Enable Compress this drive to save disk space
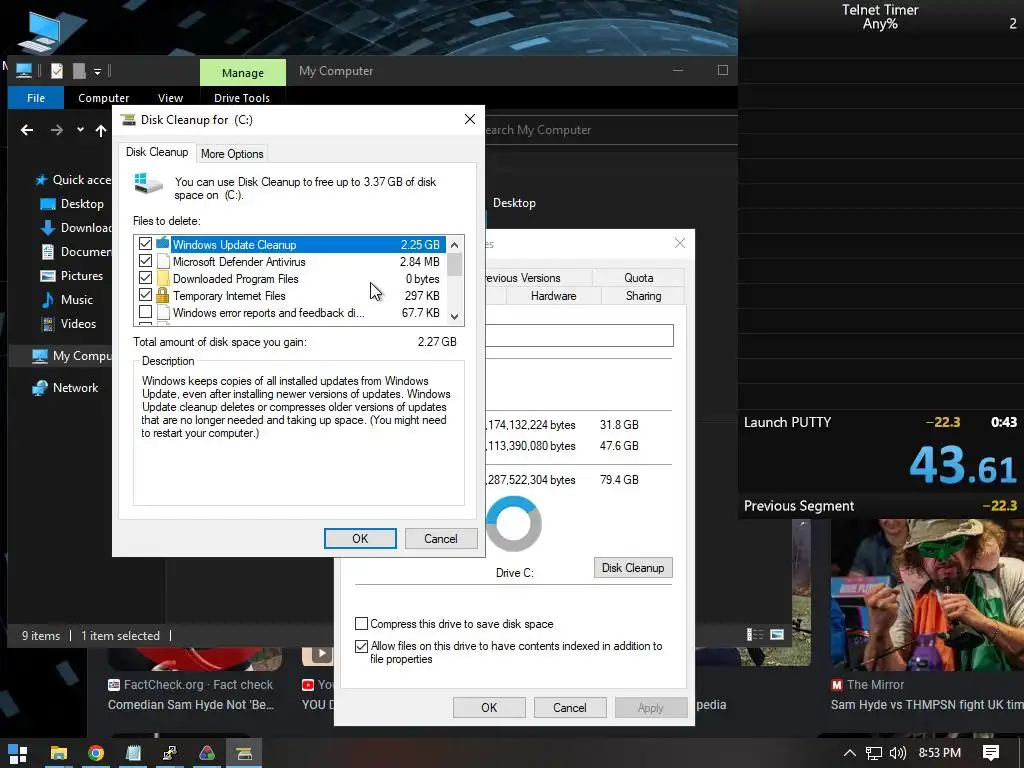The width and height of the screenshot is (1024, 768). (361, 623)
